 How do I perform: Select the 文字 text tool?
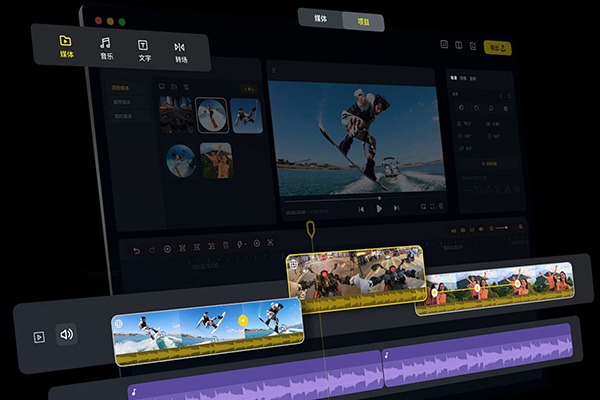click(143, 50)
